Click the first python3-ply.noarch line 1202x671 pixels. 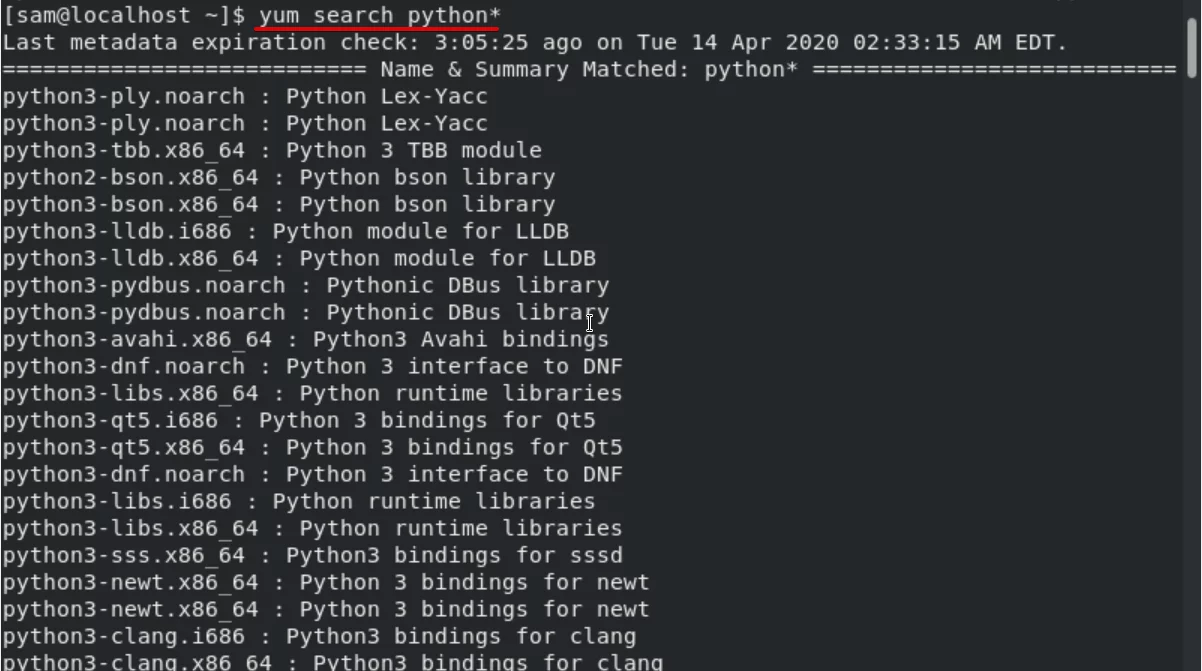tap(245, 97)
